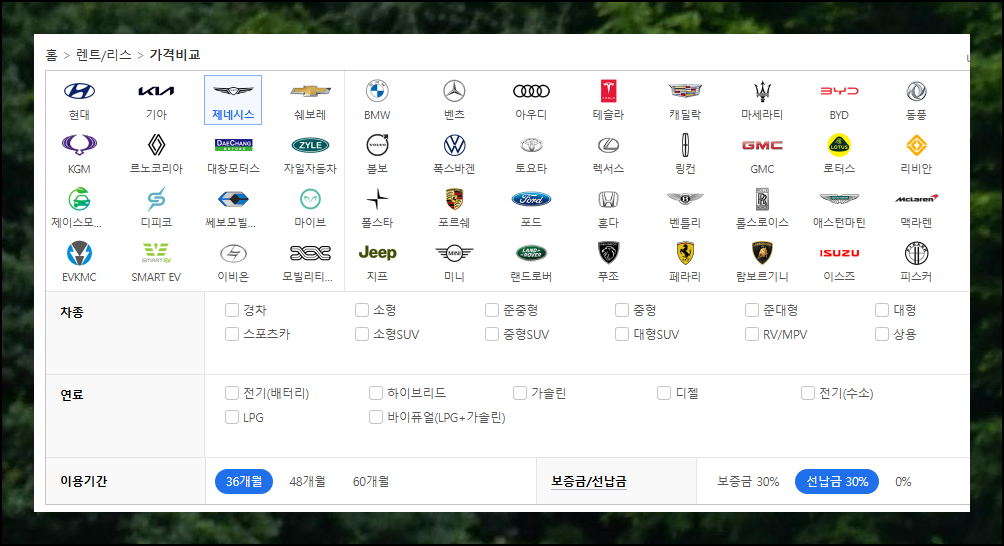This screenshot has width=1004, height=546.
Task: Pick the Toyota (토요타) brand icon
Action: click(x=531, y=145)
